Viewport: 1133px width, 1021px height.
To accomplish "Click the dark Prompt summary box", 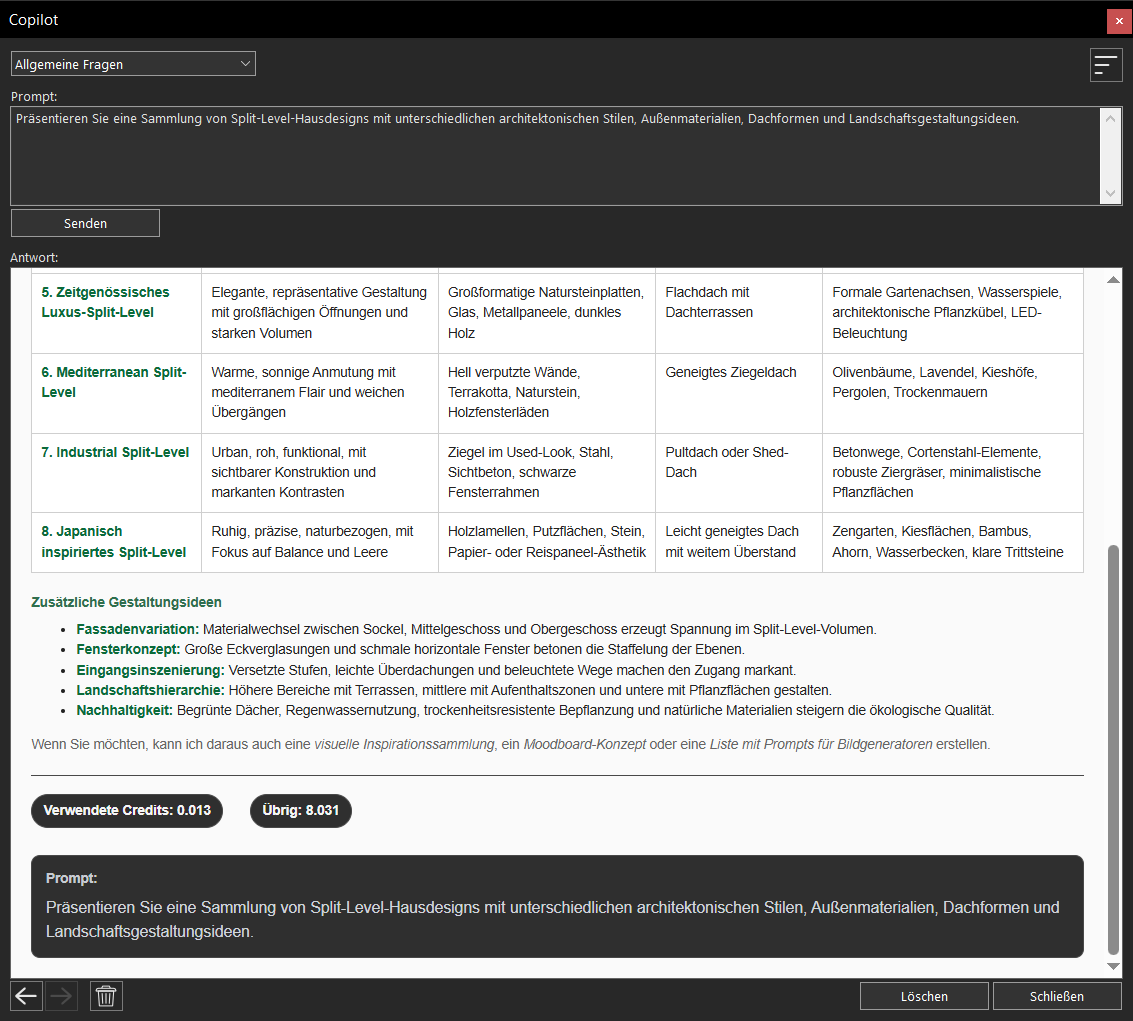I will click(x=557, y=907).
